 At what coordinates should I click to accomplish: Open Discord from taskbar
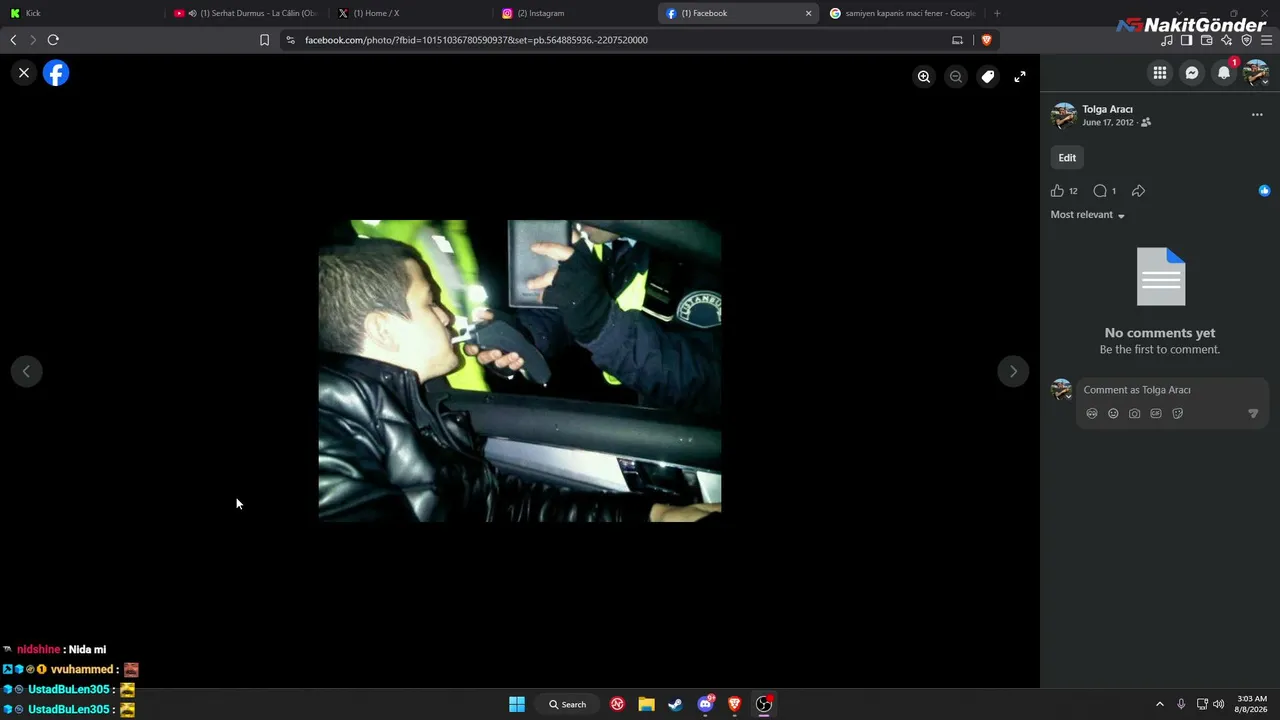706,704
